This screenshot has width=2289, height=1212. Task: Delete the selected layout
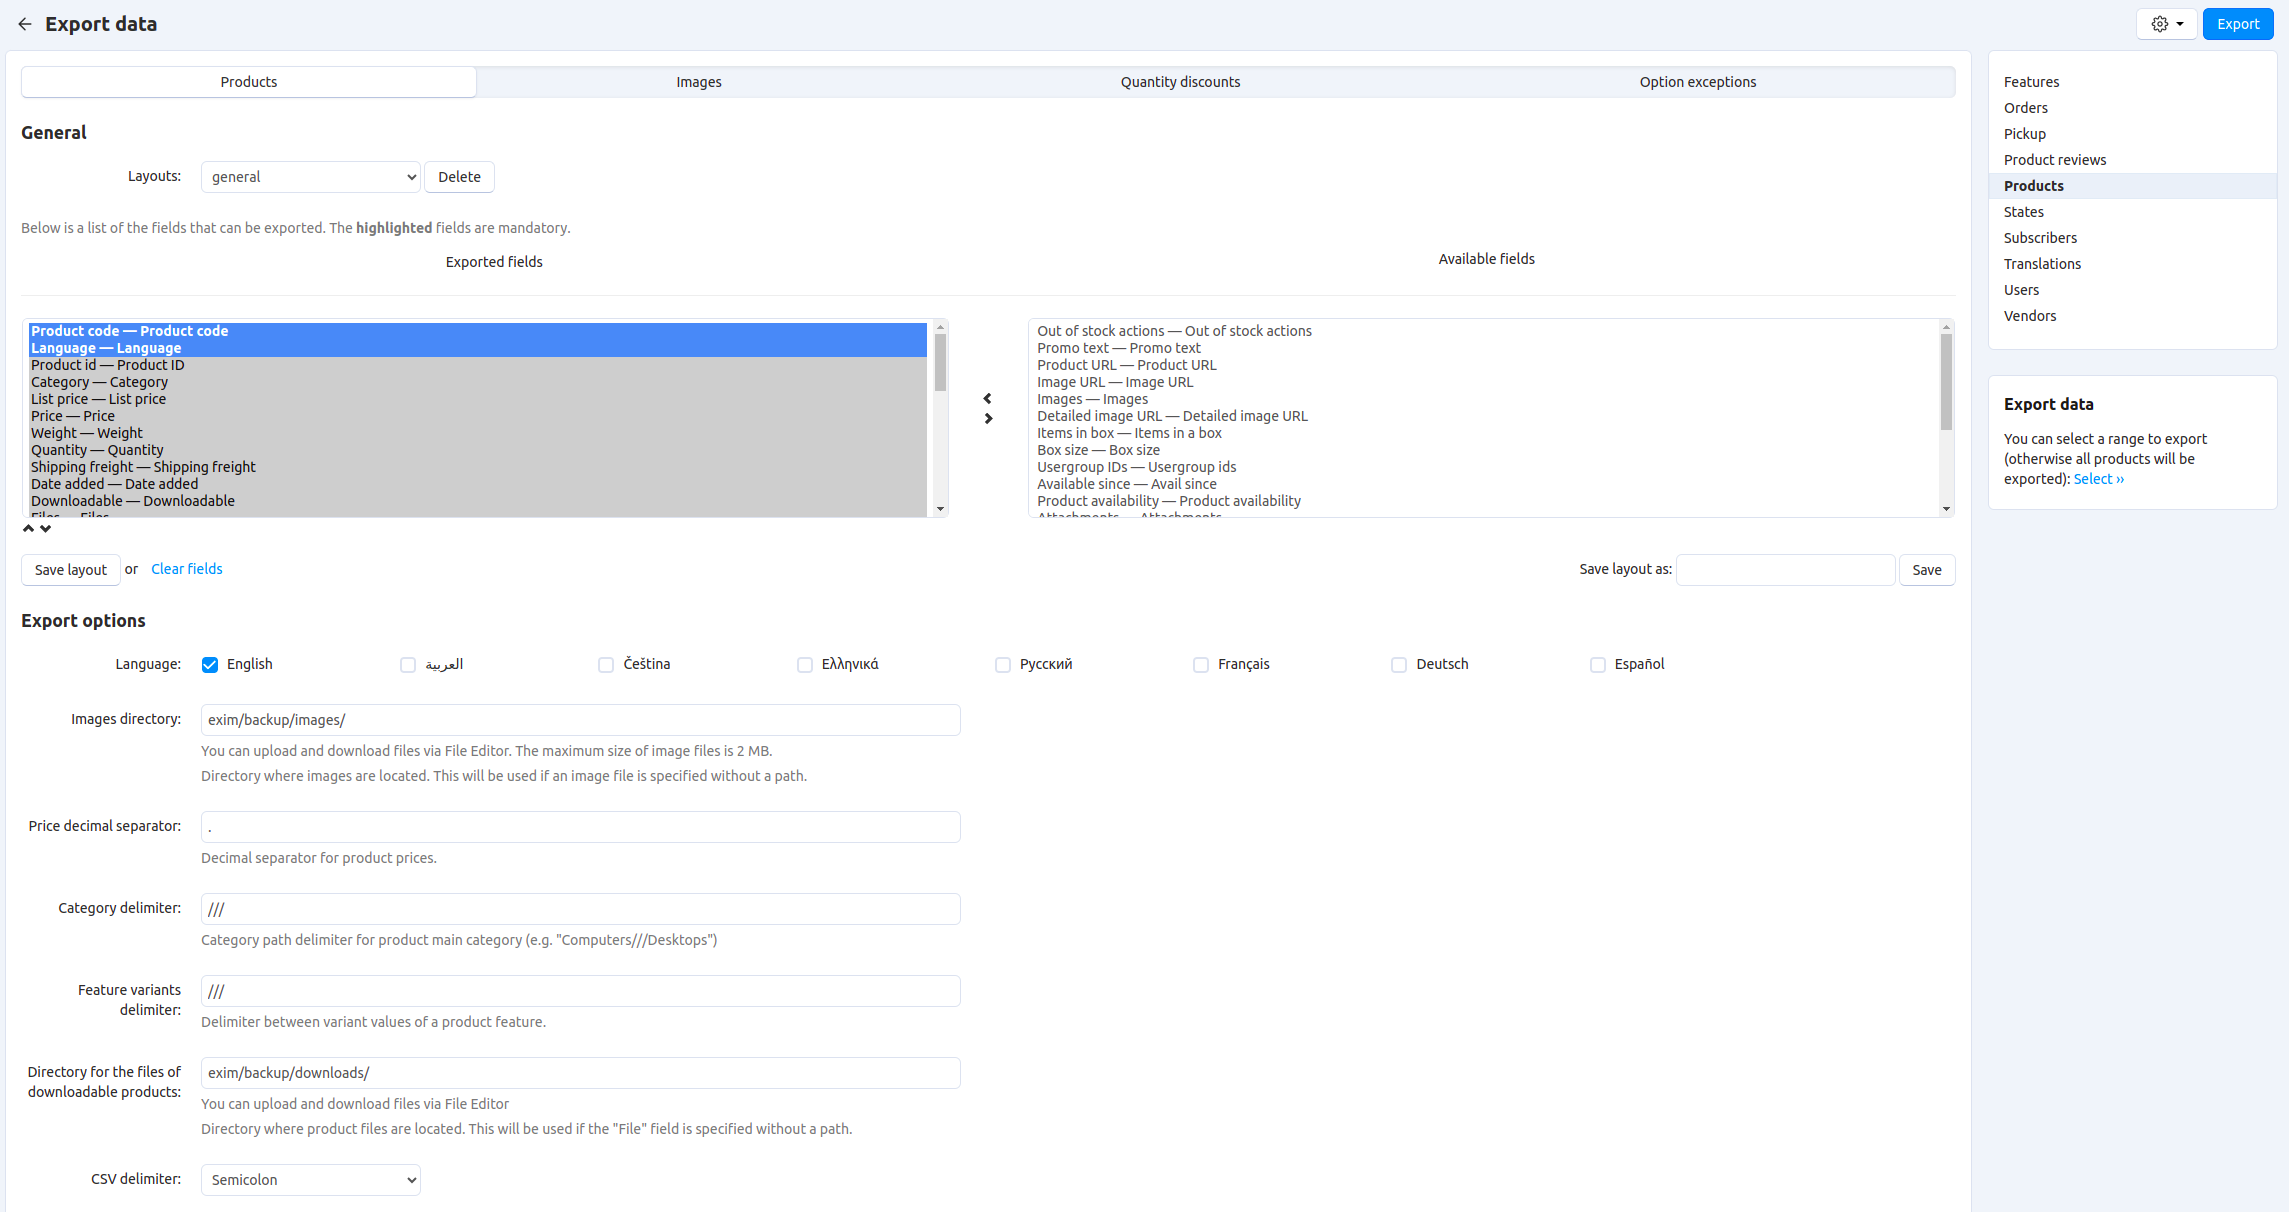pyautogui.click(x=459, y=177)
